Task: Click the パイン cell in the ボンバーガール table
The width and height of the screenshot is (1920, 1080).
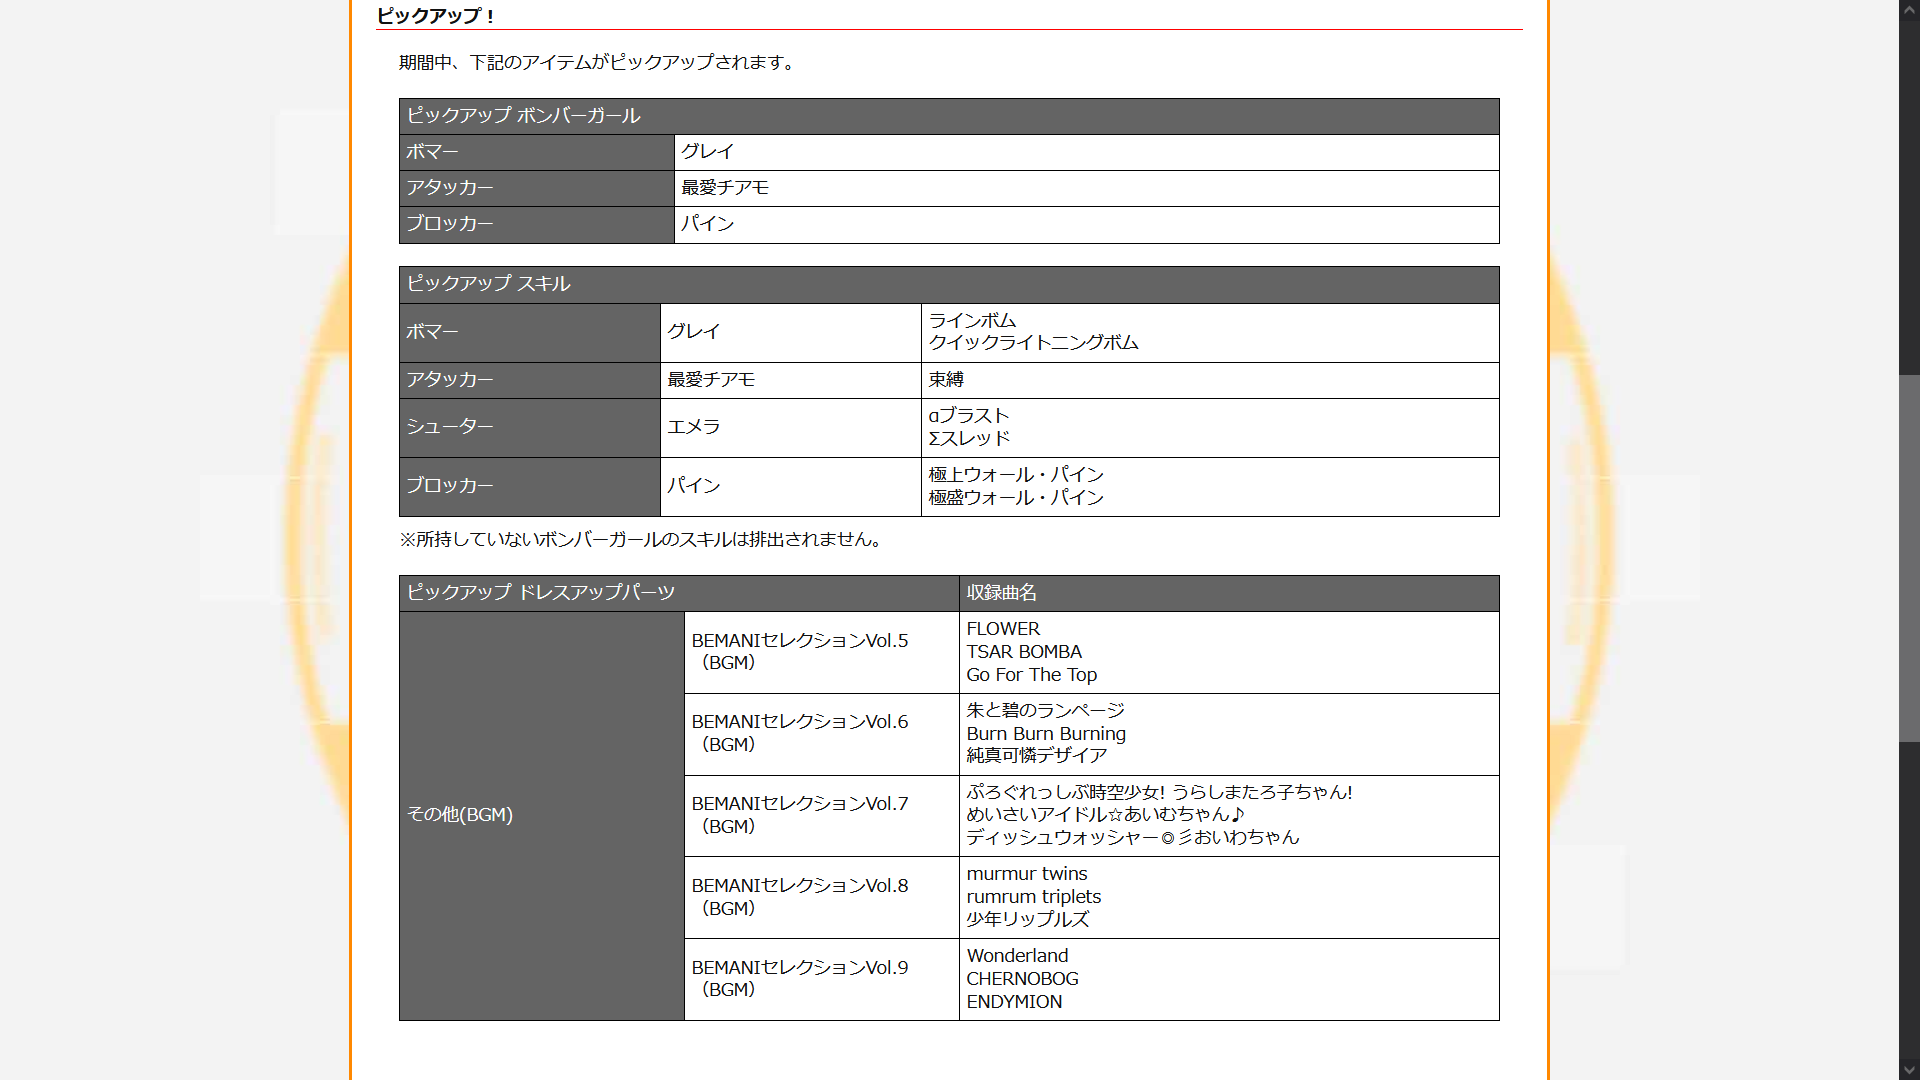Action: click(x=1087, y=224)
